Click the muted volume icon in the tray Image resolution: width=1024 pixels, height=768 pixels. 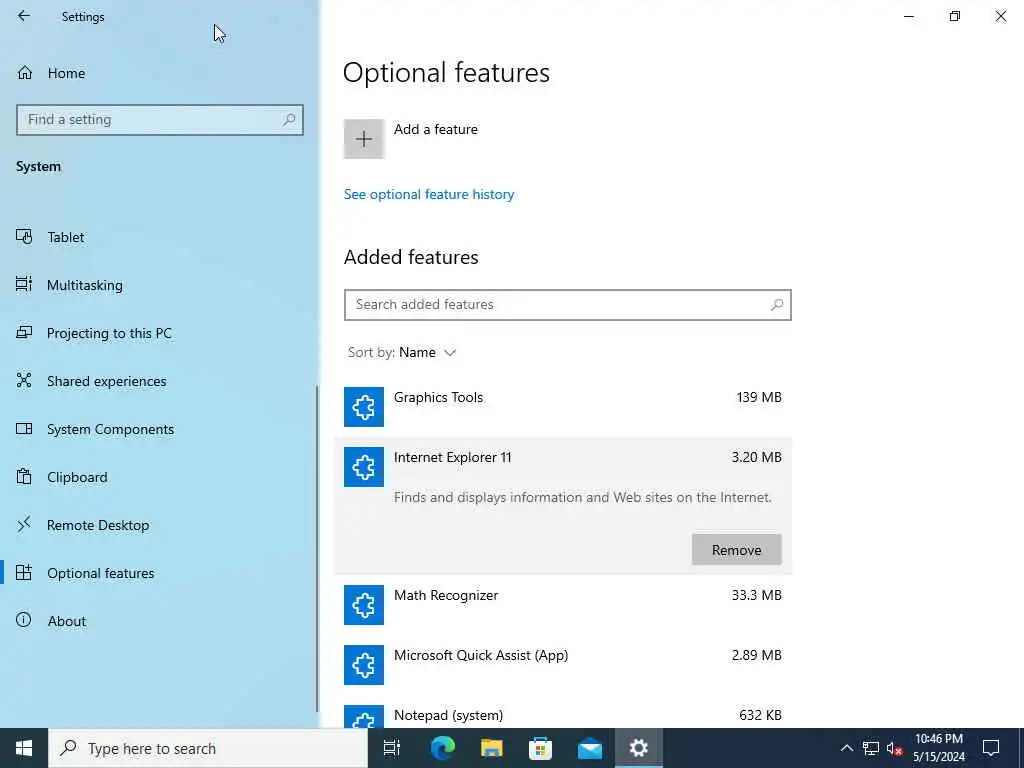(894, 748)
